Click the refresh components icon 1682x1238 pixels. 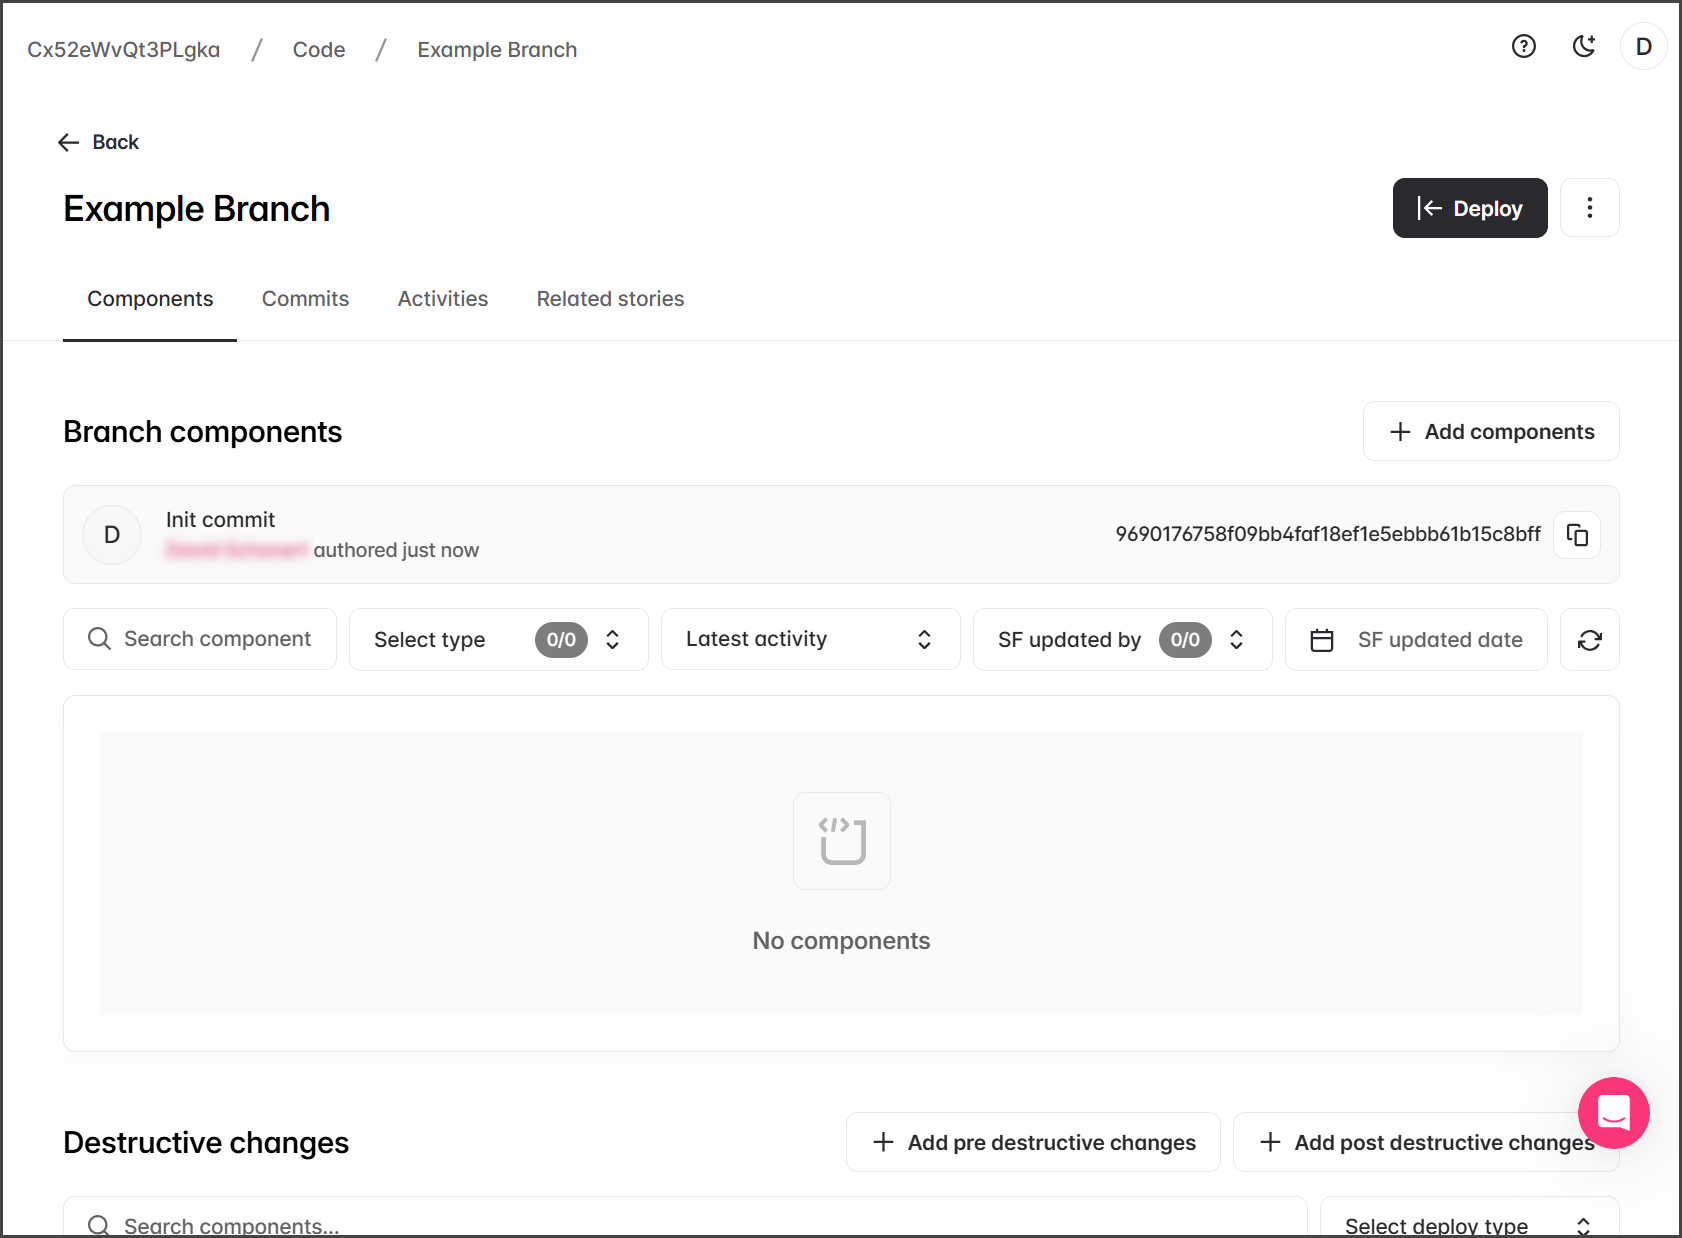tap(1589, 640)
